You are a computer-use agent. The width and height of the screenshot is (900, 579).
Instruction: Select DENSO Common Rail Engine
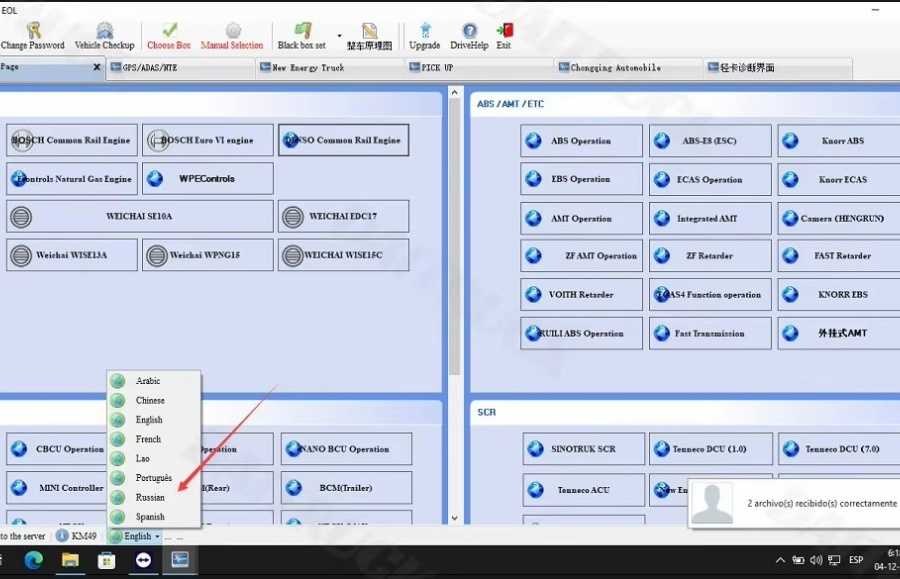coord(343,140)
